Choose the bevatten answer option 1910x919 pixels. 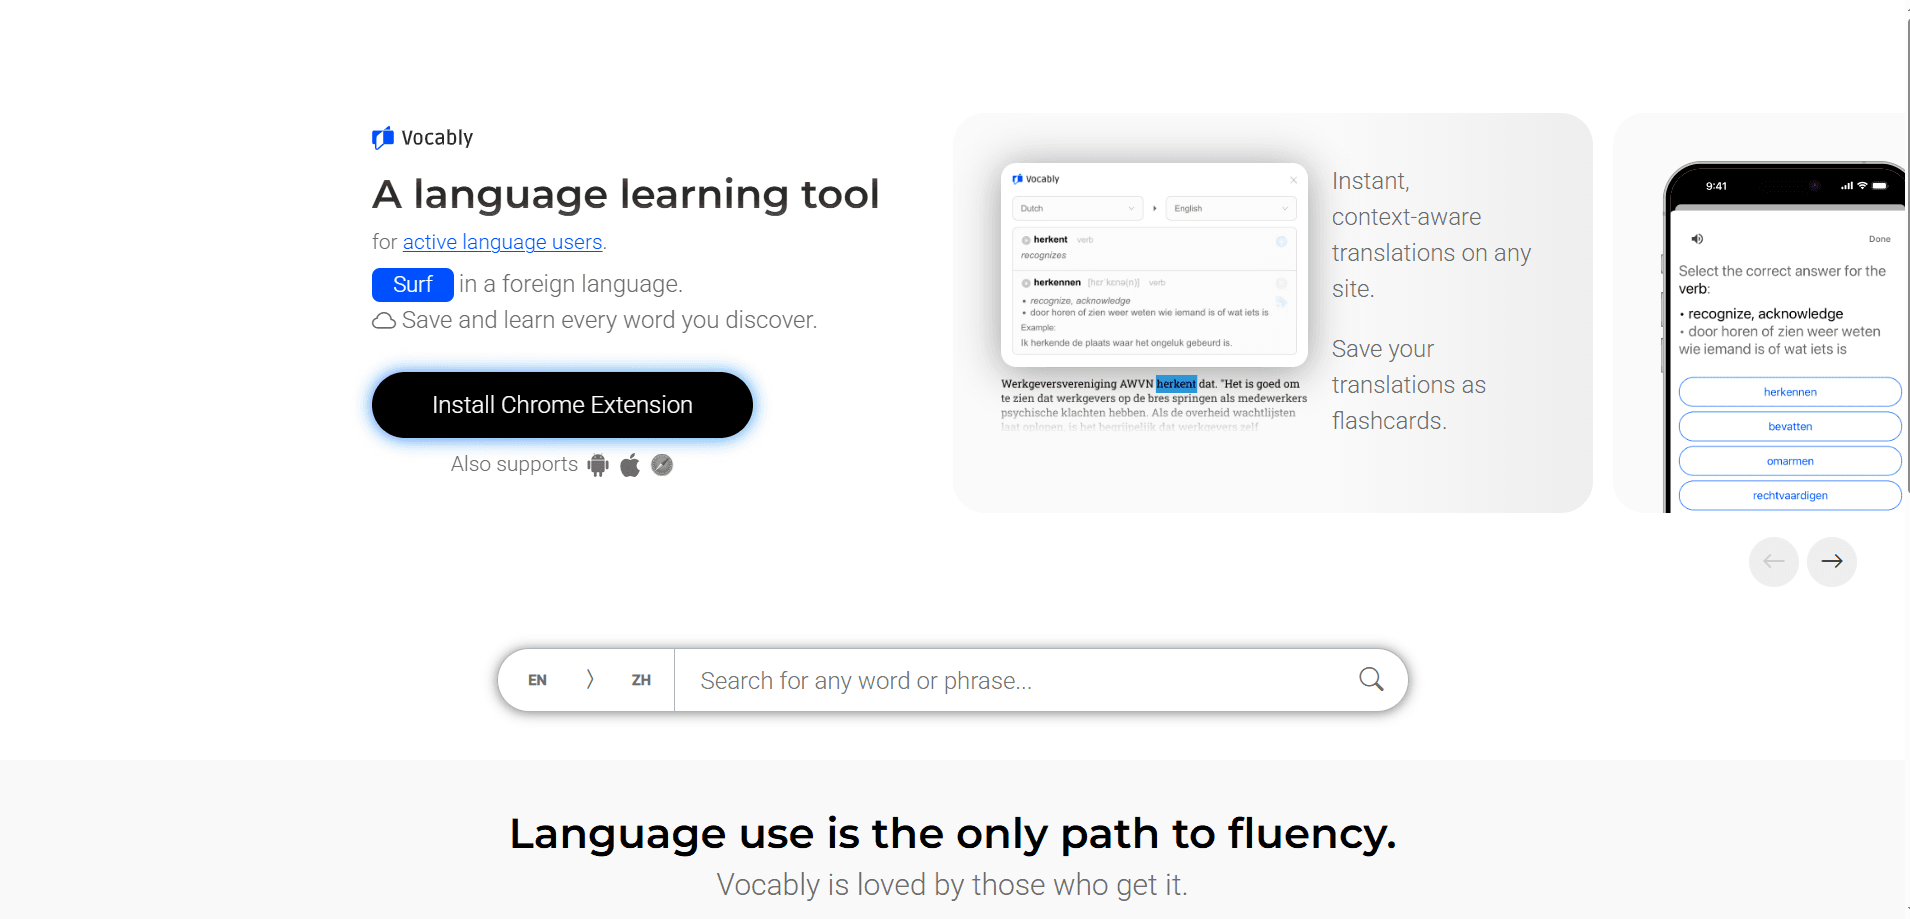click(1790, 426)
